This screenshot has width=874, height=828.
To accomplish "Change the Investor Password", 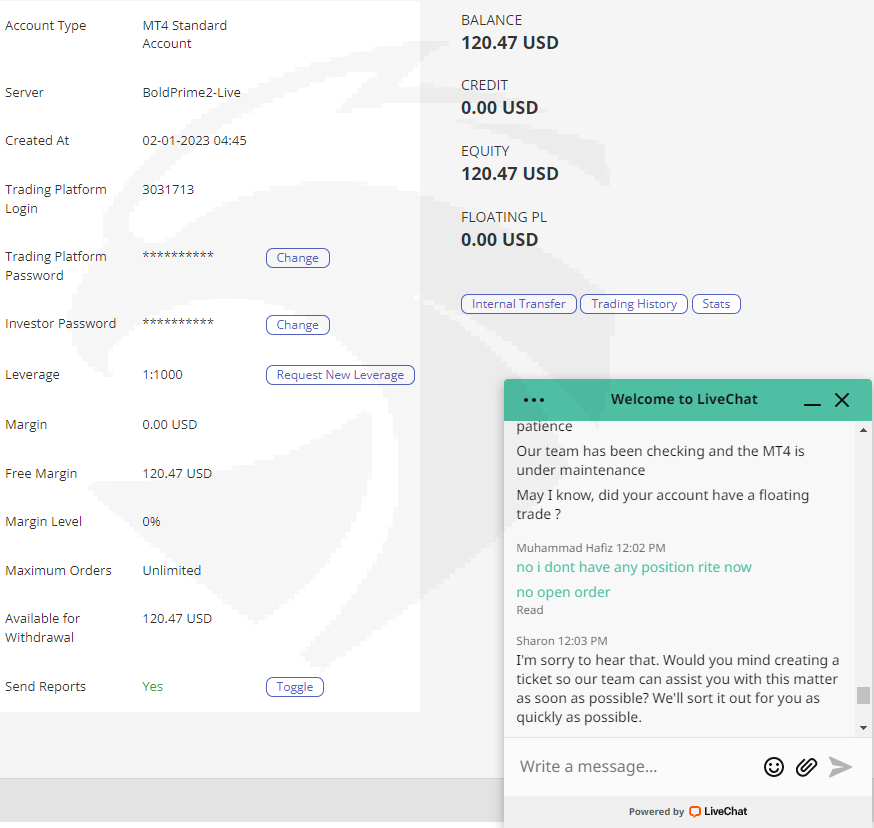I will pos(297,325).
